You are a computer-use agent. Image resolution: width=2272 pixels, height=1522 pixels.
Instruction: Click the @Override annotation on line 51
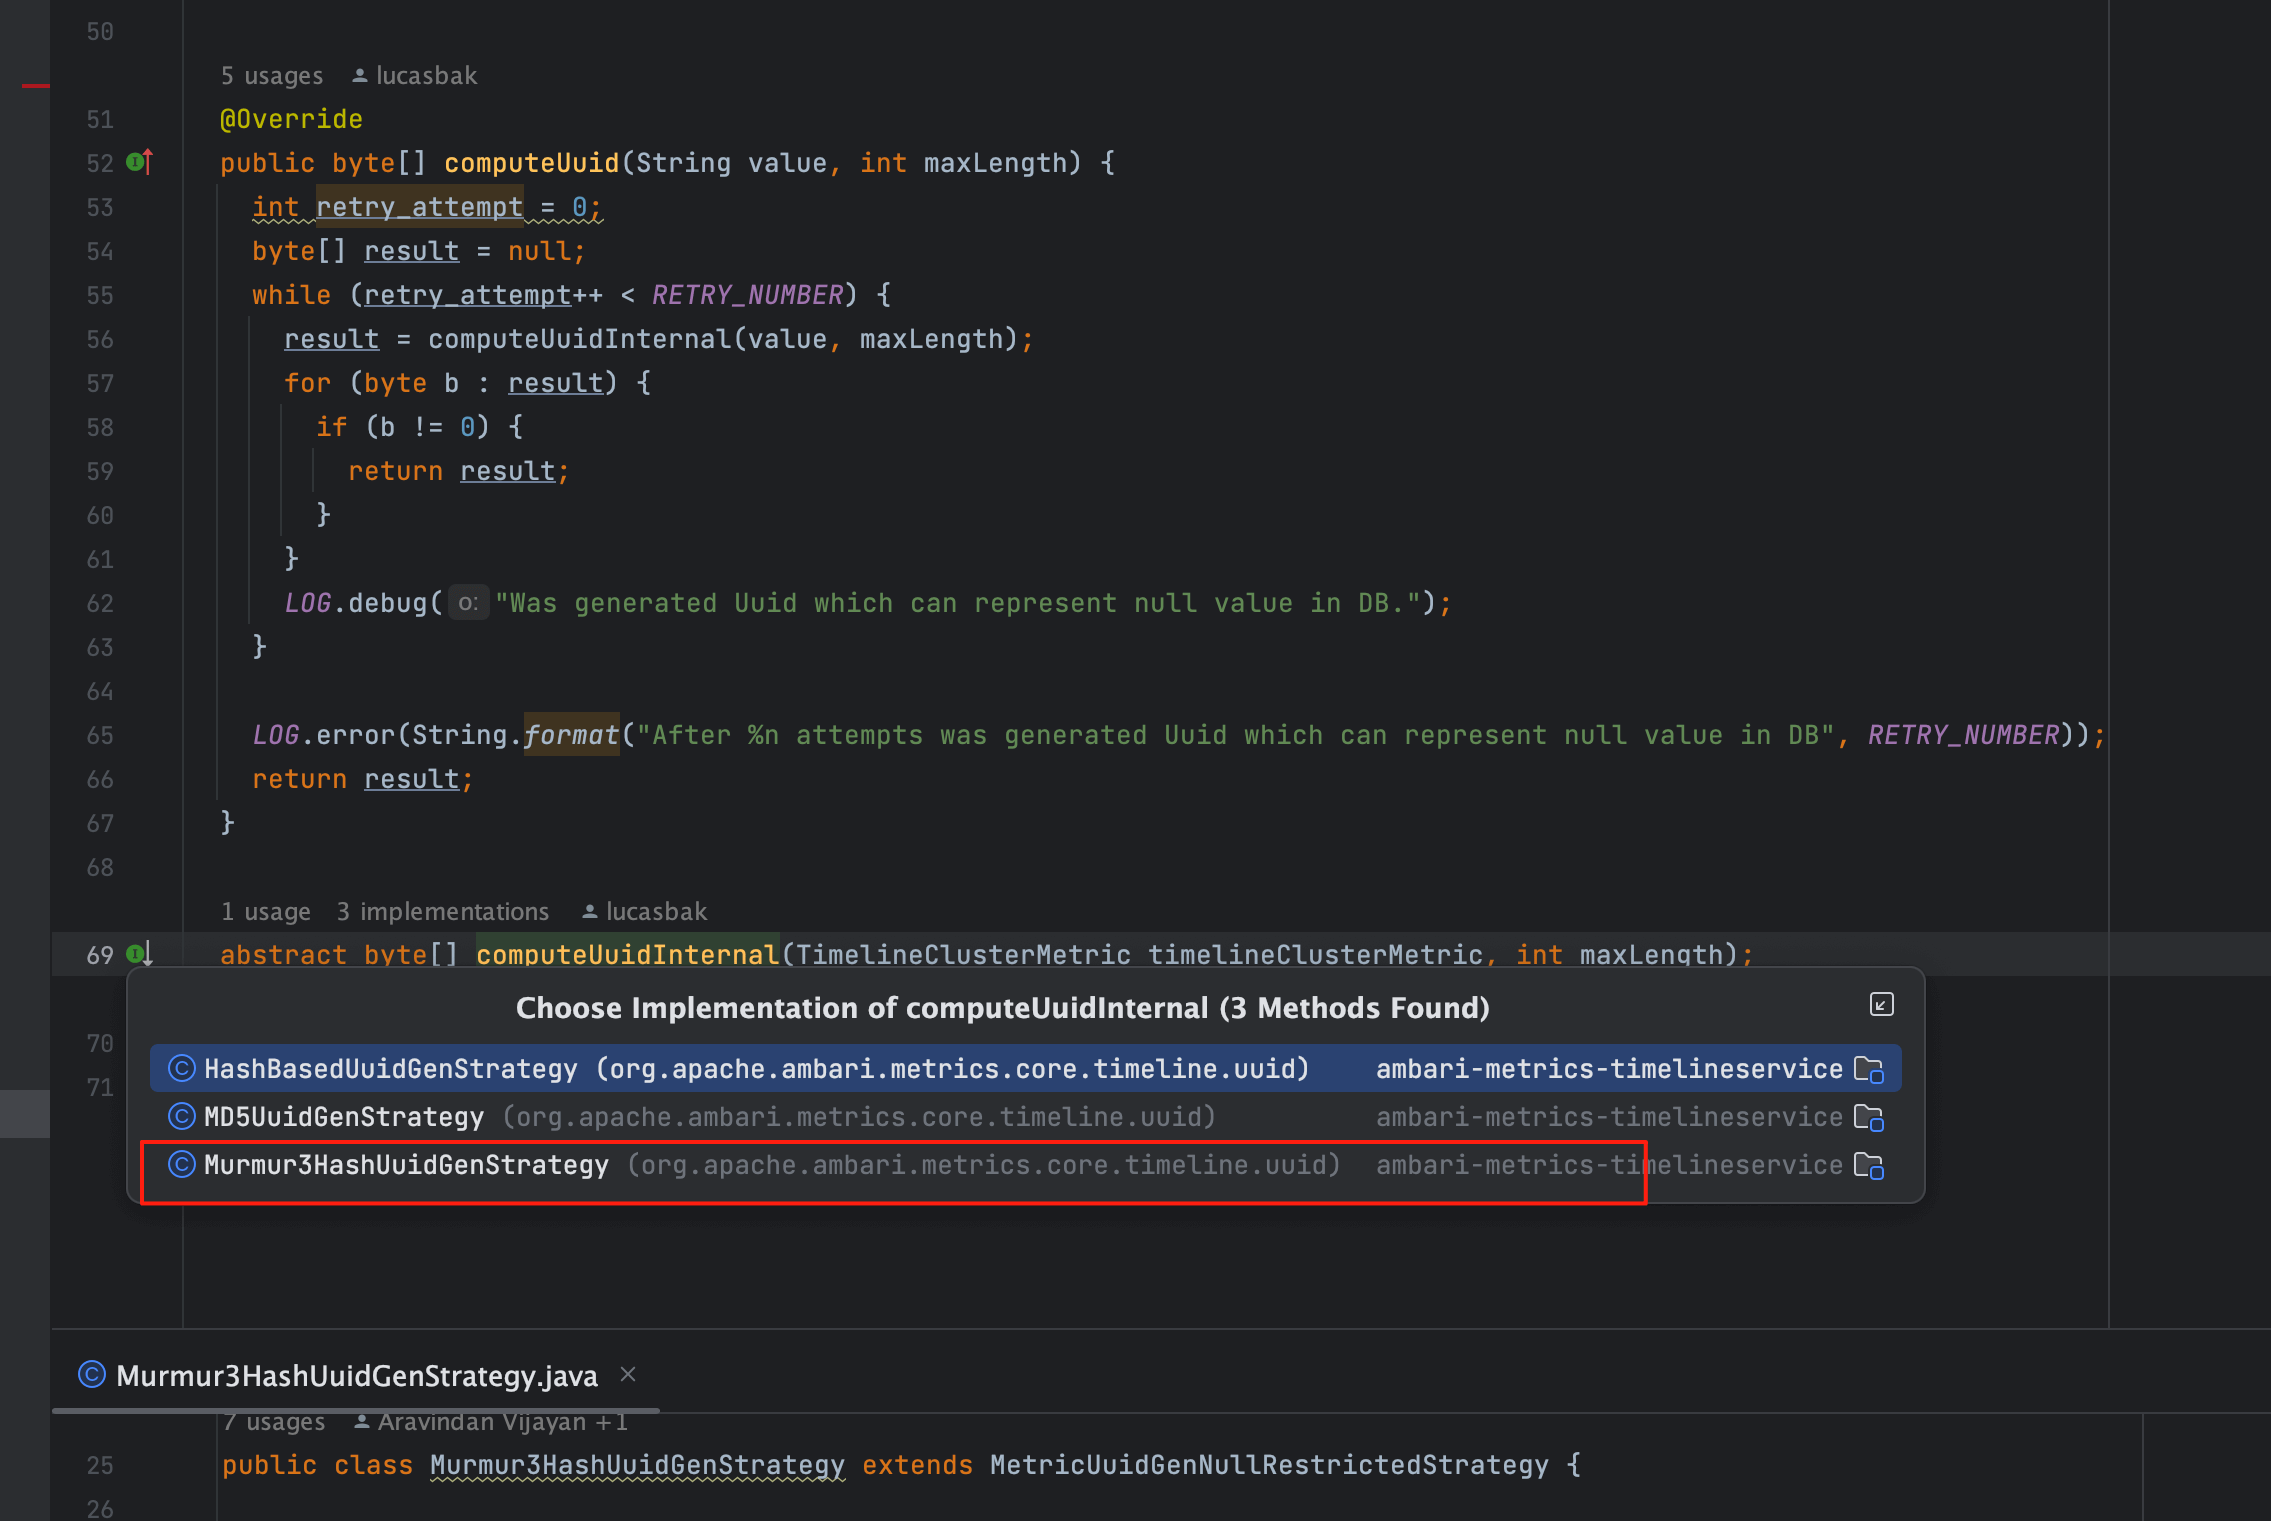tap(291, 119)
